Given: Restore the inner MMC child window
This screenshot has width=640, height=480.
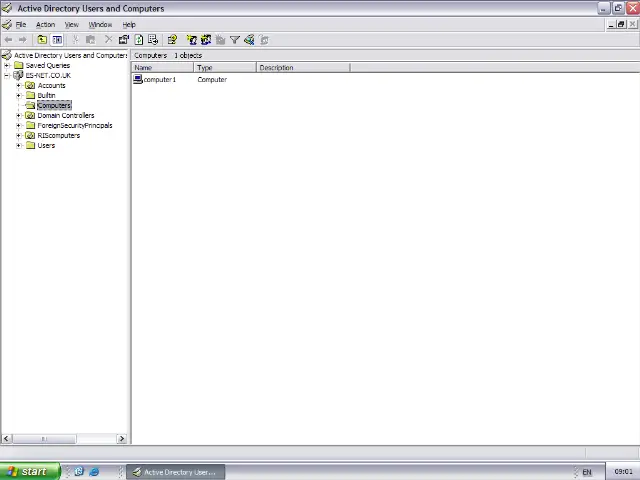Looking at the screenshot, I should (621, 24).
